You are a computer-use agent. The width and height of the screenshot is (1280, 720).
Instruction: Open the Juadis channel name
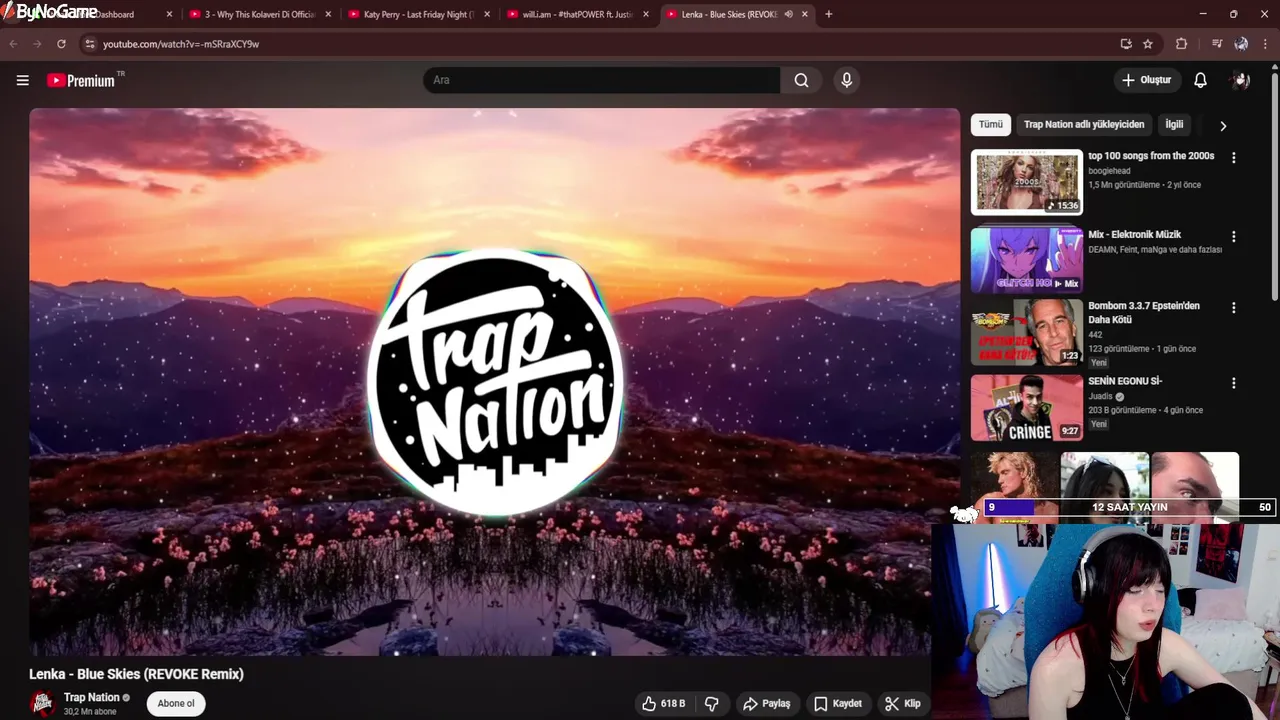[1100, 397]
